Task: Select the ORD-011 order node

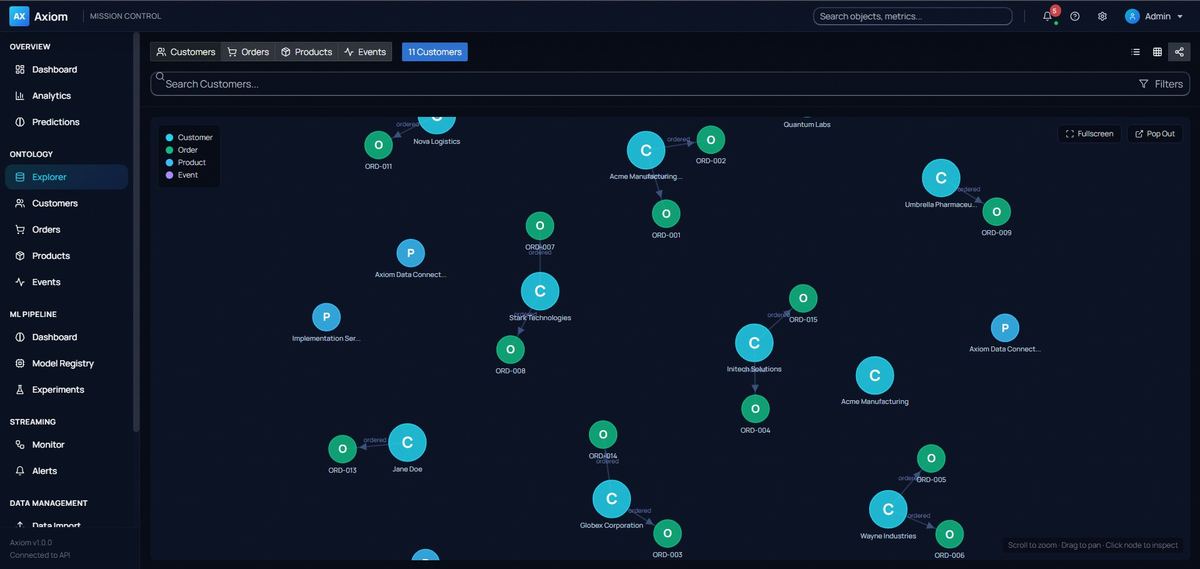Action: point(378,145)
